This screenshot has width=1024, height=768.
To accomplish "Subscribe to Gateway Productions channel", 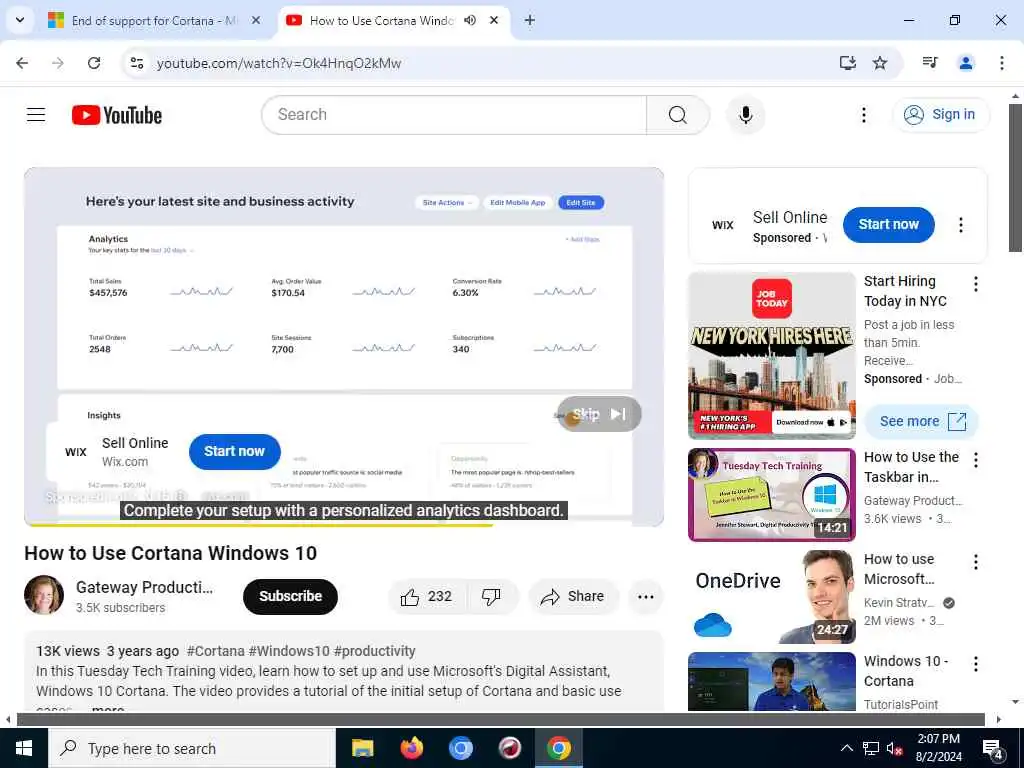I will coord(290,596).
